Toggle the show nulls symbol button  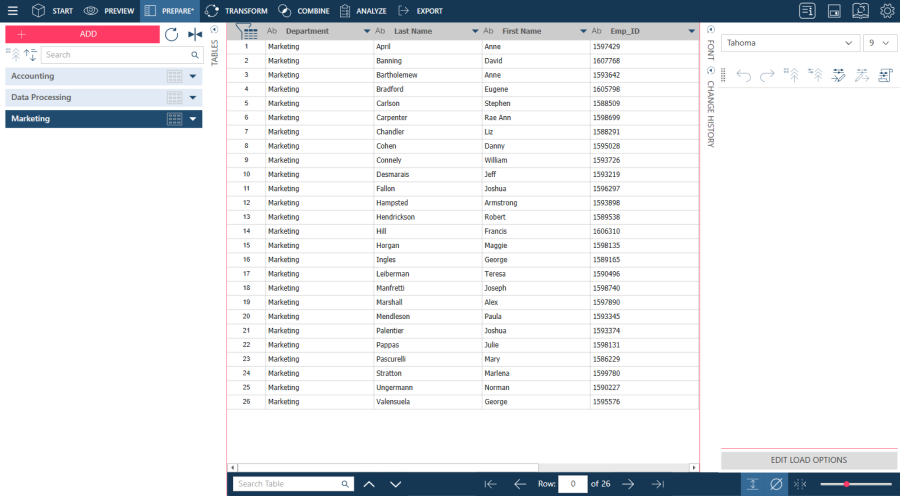pos(776,484)
